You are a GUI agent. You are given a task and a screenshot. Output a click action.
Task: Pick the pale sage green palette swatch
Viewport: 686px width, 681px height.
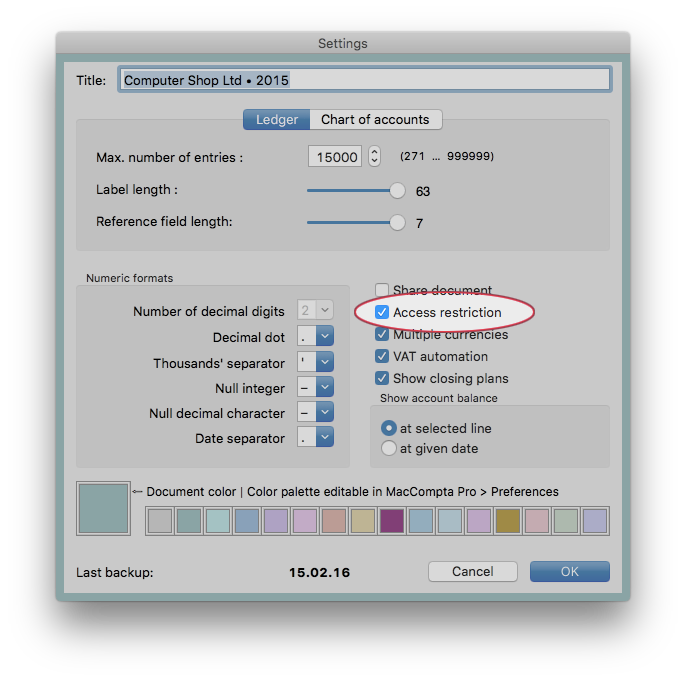point(566,521)
